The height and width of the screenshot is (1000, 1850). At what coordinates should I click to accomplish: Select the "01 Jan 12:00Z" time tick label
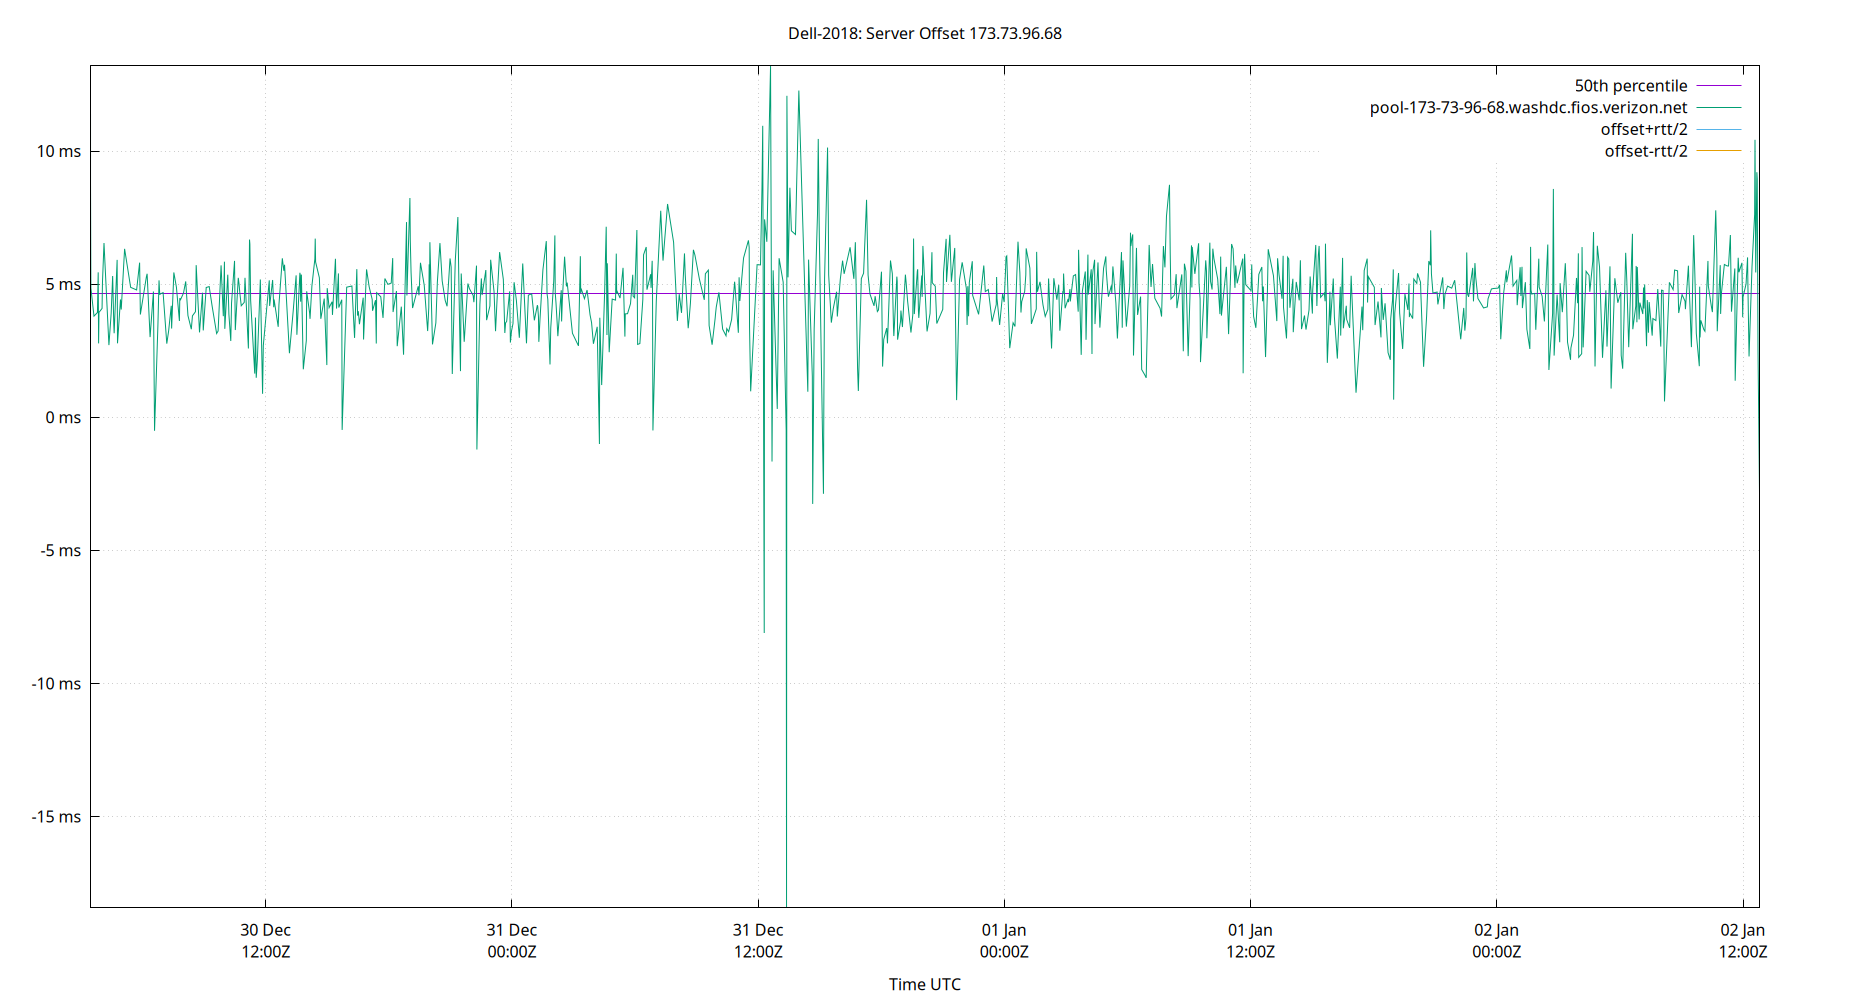1253,941
